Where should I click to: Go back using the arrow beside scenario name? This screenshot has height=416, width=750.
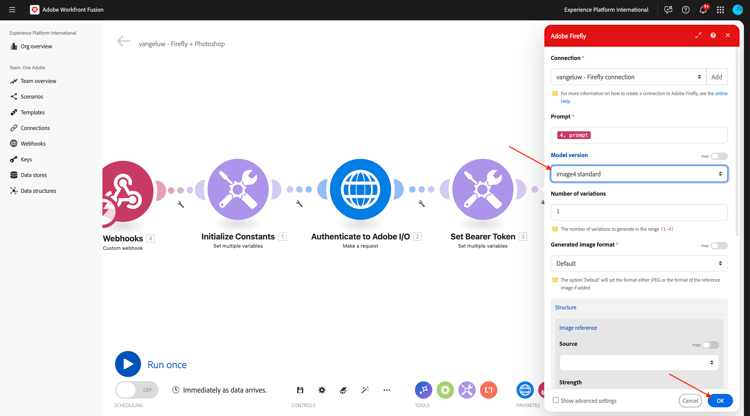point(123,42)
